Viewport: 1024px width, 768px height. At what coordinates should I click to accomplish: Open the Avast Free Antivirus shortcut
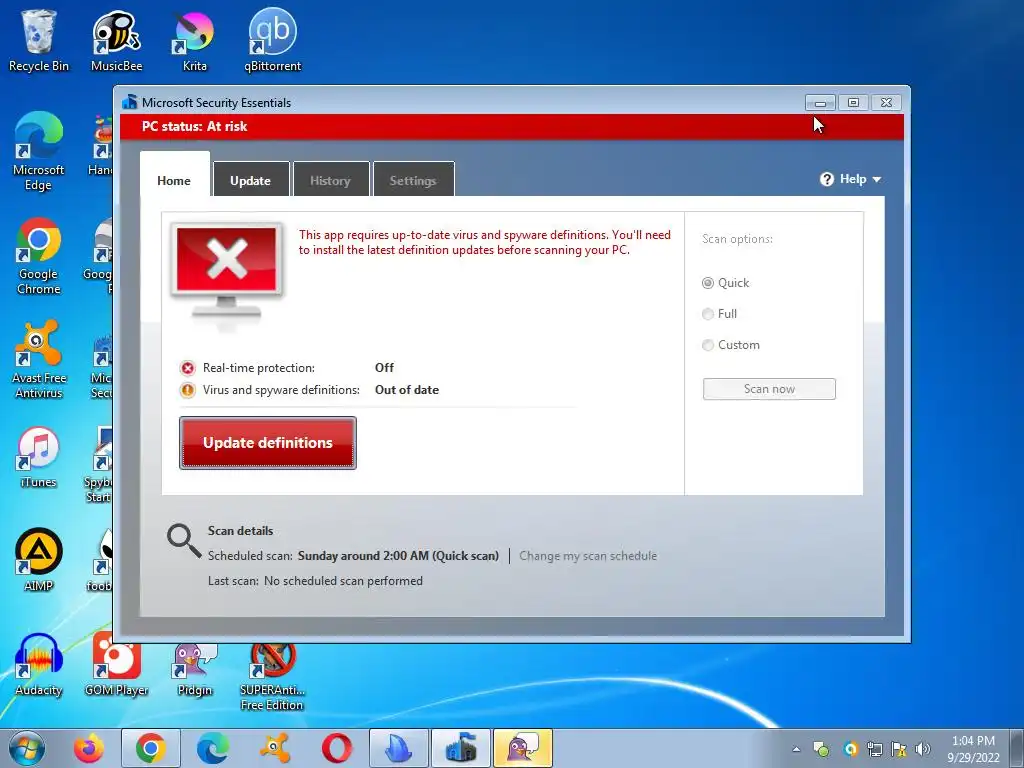coord(39,359)
